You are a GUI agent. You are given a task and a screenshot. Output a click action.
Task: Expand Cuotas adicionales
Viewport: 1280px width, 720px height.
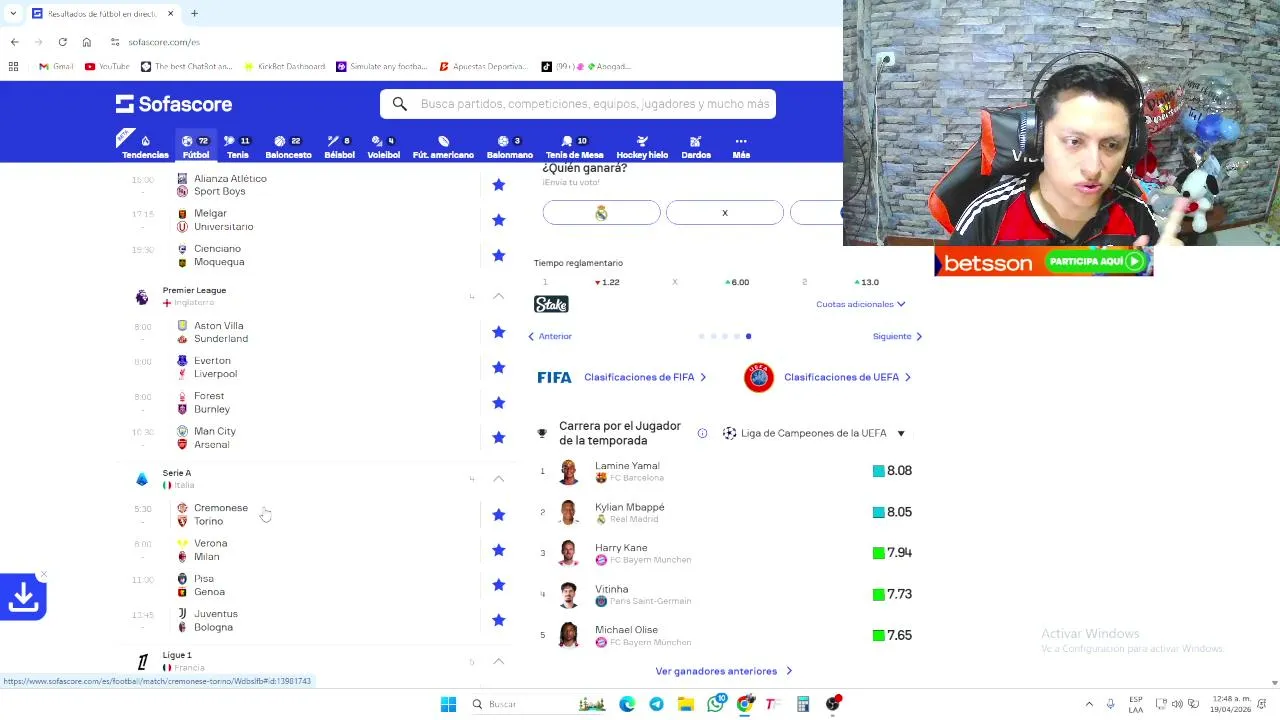click(x=860, y=304)
